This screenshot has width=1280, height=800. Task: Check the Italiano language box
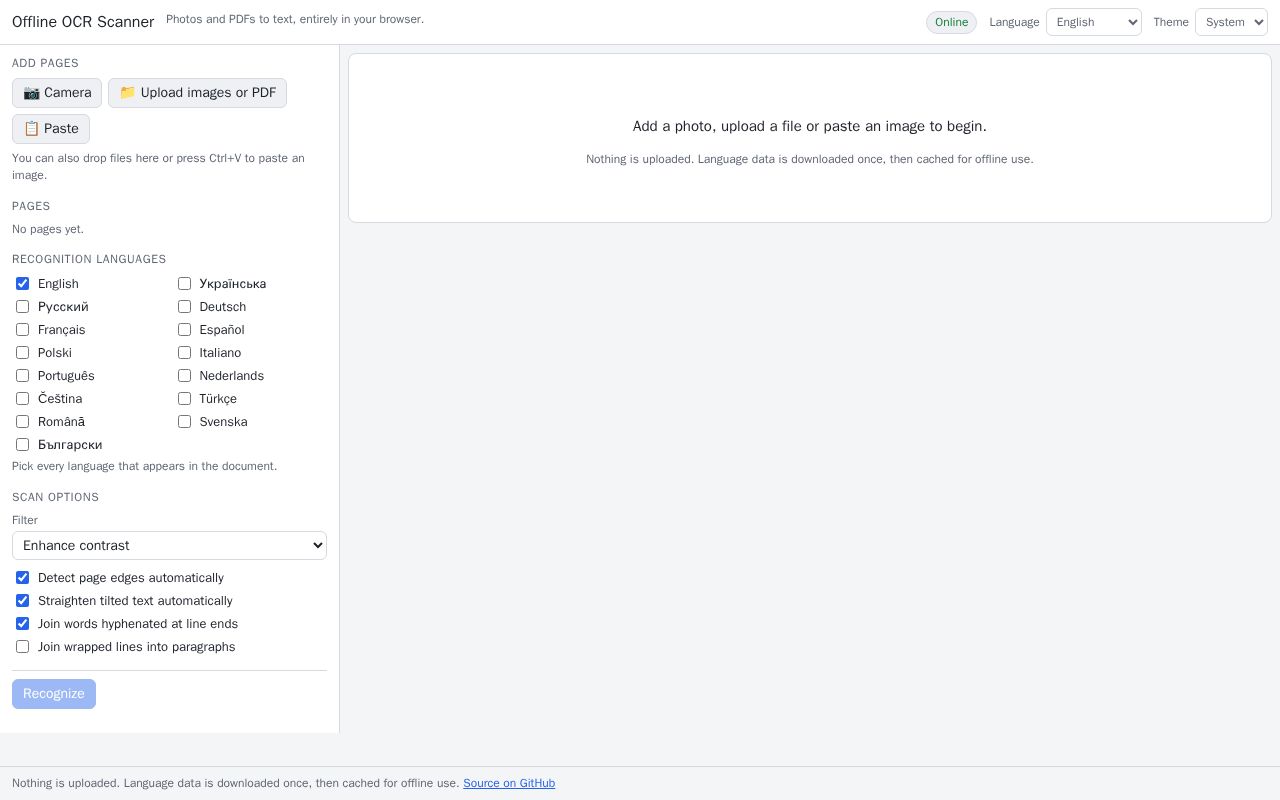tap(184, 353)
